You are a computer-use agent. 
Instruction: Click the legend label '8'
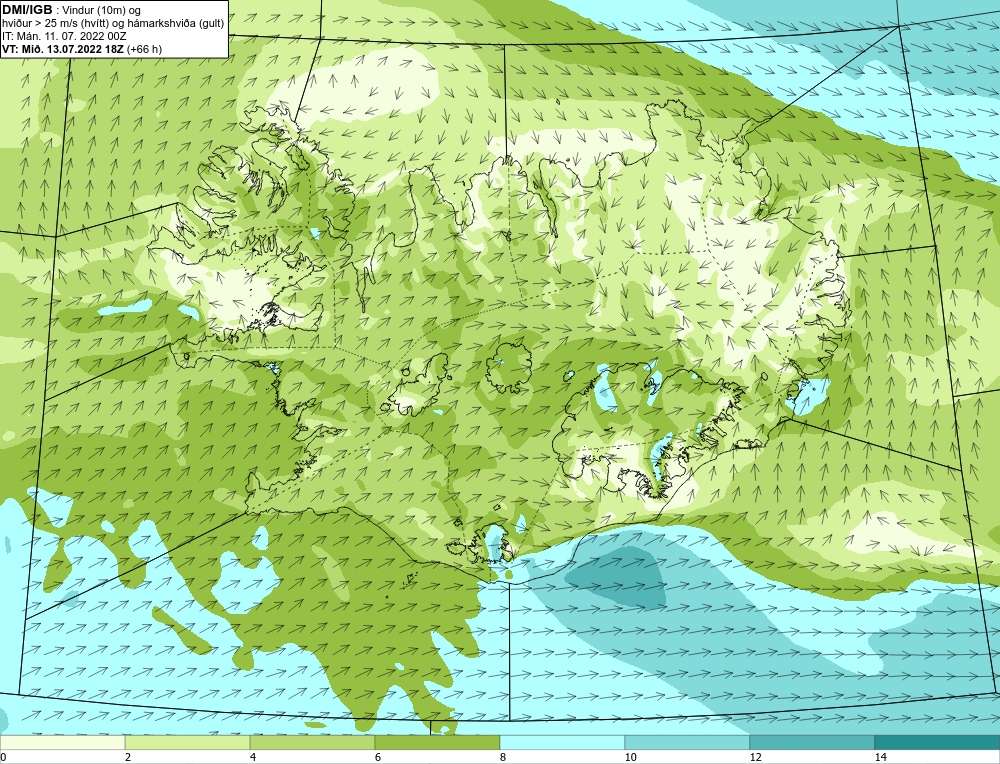point(503,757)
